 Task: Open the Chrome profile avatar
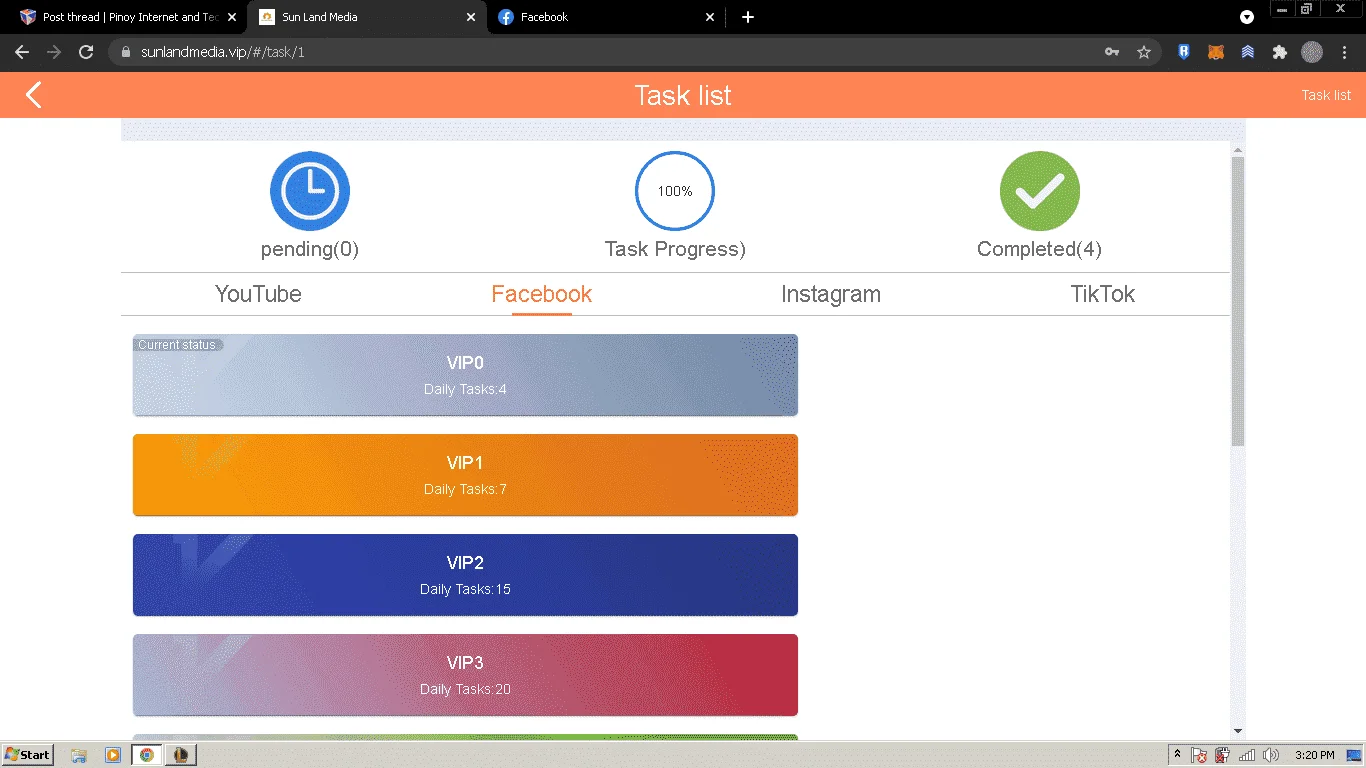1312,52
